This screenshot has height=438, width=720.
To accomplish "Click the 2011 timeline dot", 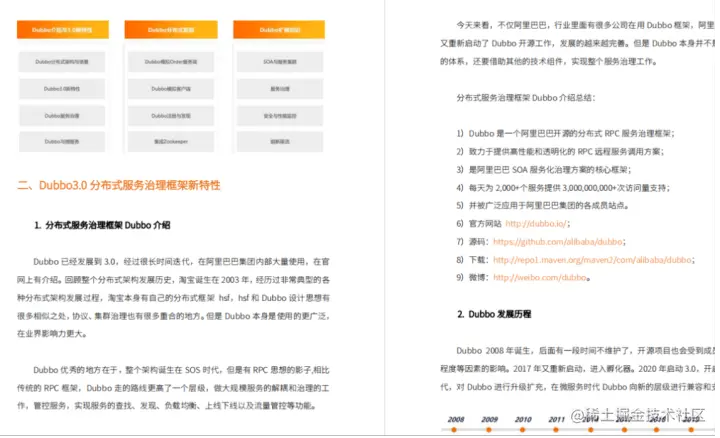I will 556,430.
